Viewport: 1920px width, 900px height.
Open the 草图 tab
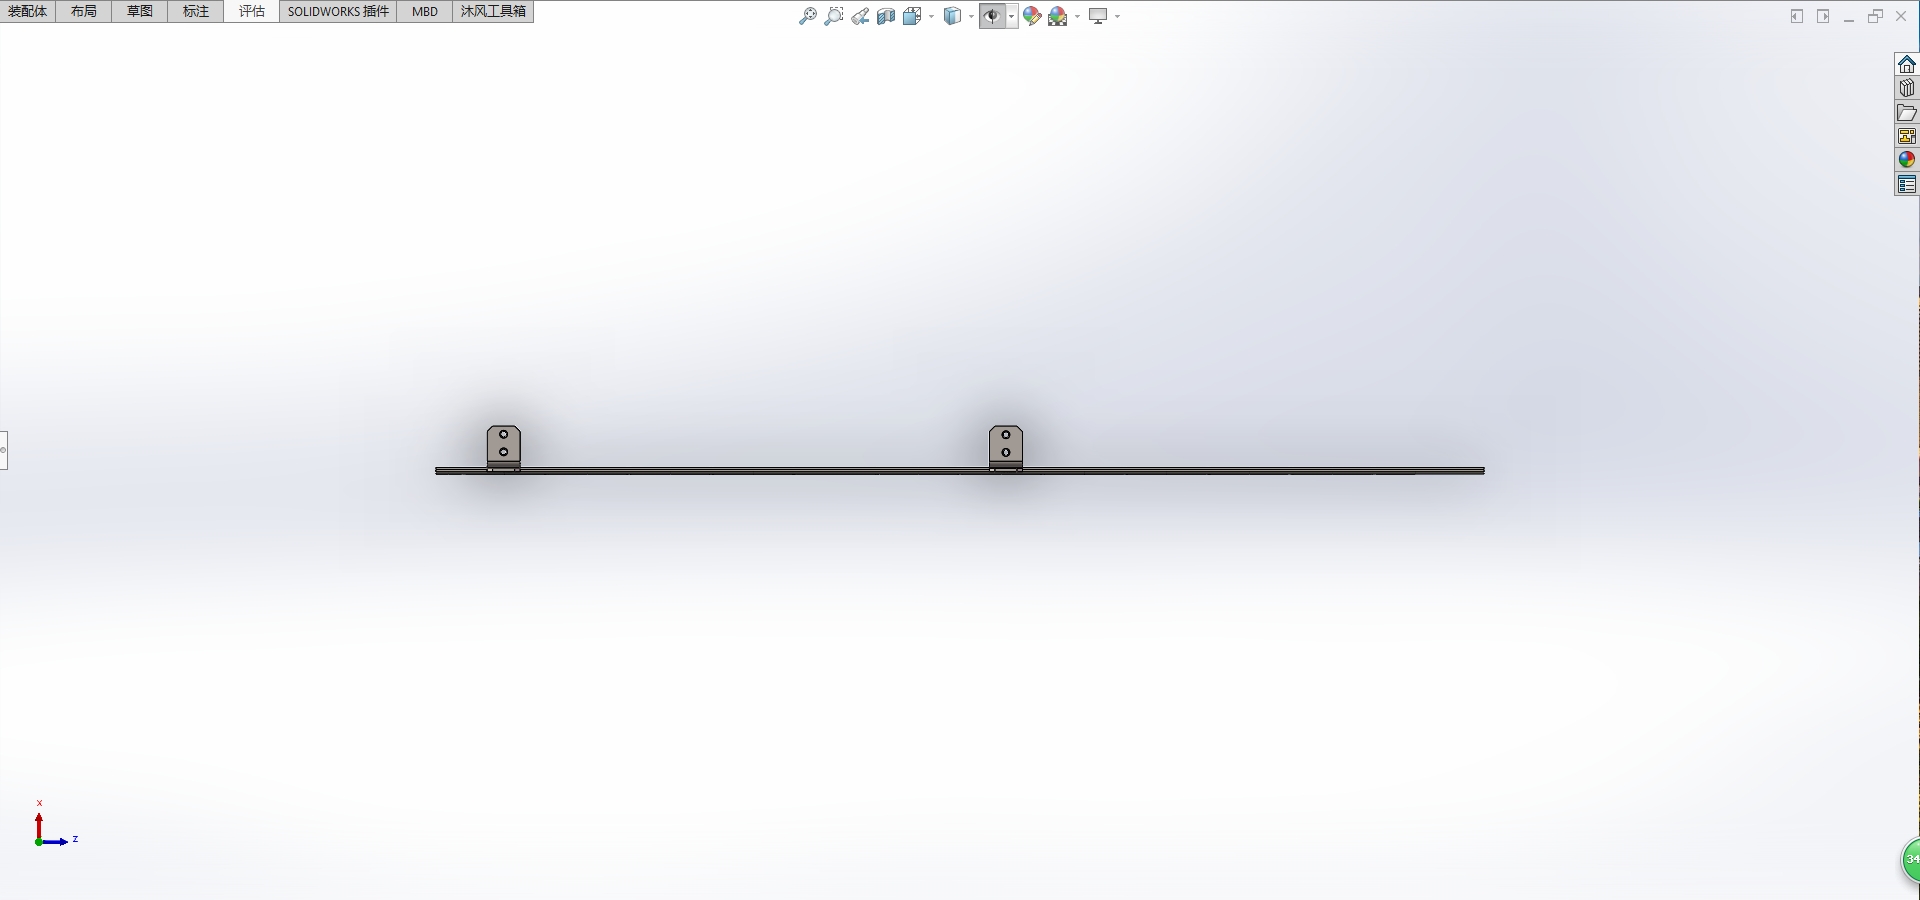tap(140, 12)
